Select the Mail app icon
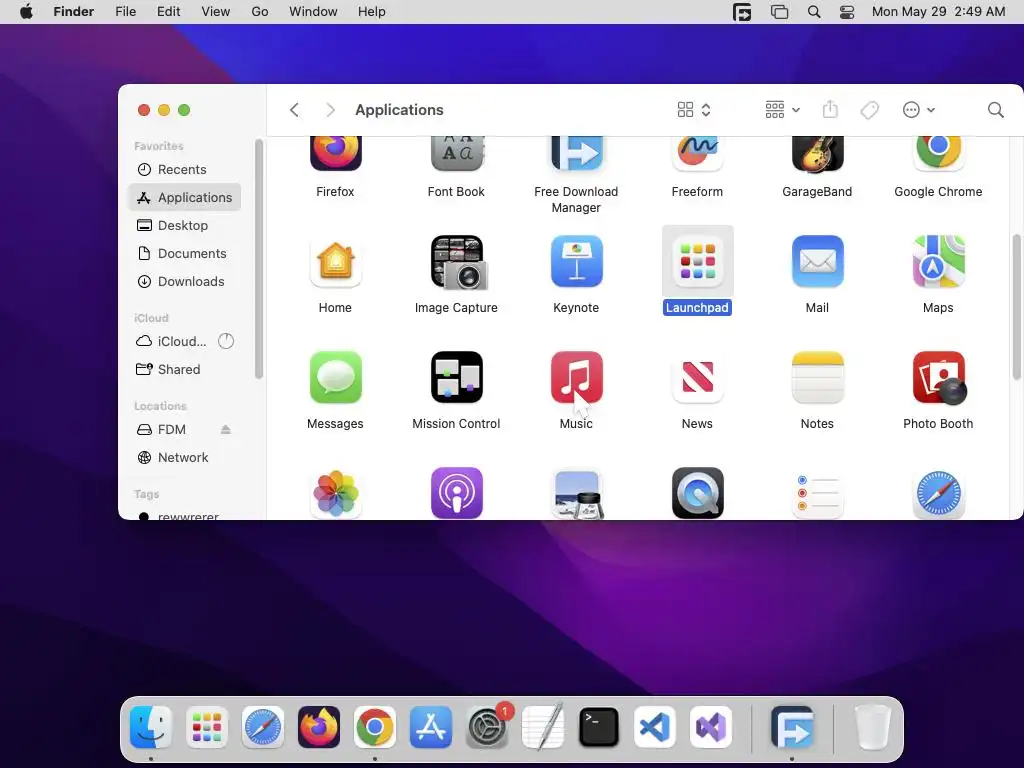 pyautogui.click(x=817, y=262)
